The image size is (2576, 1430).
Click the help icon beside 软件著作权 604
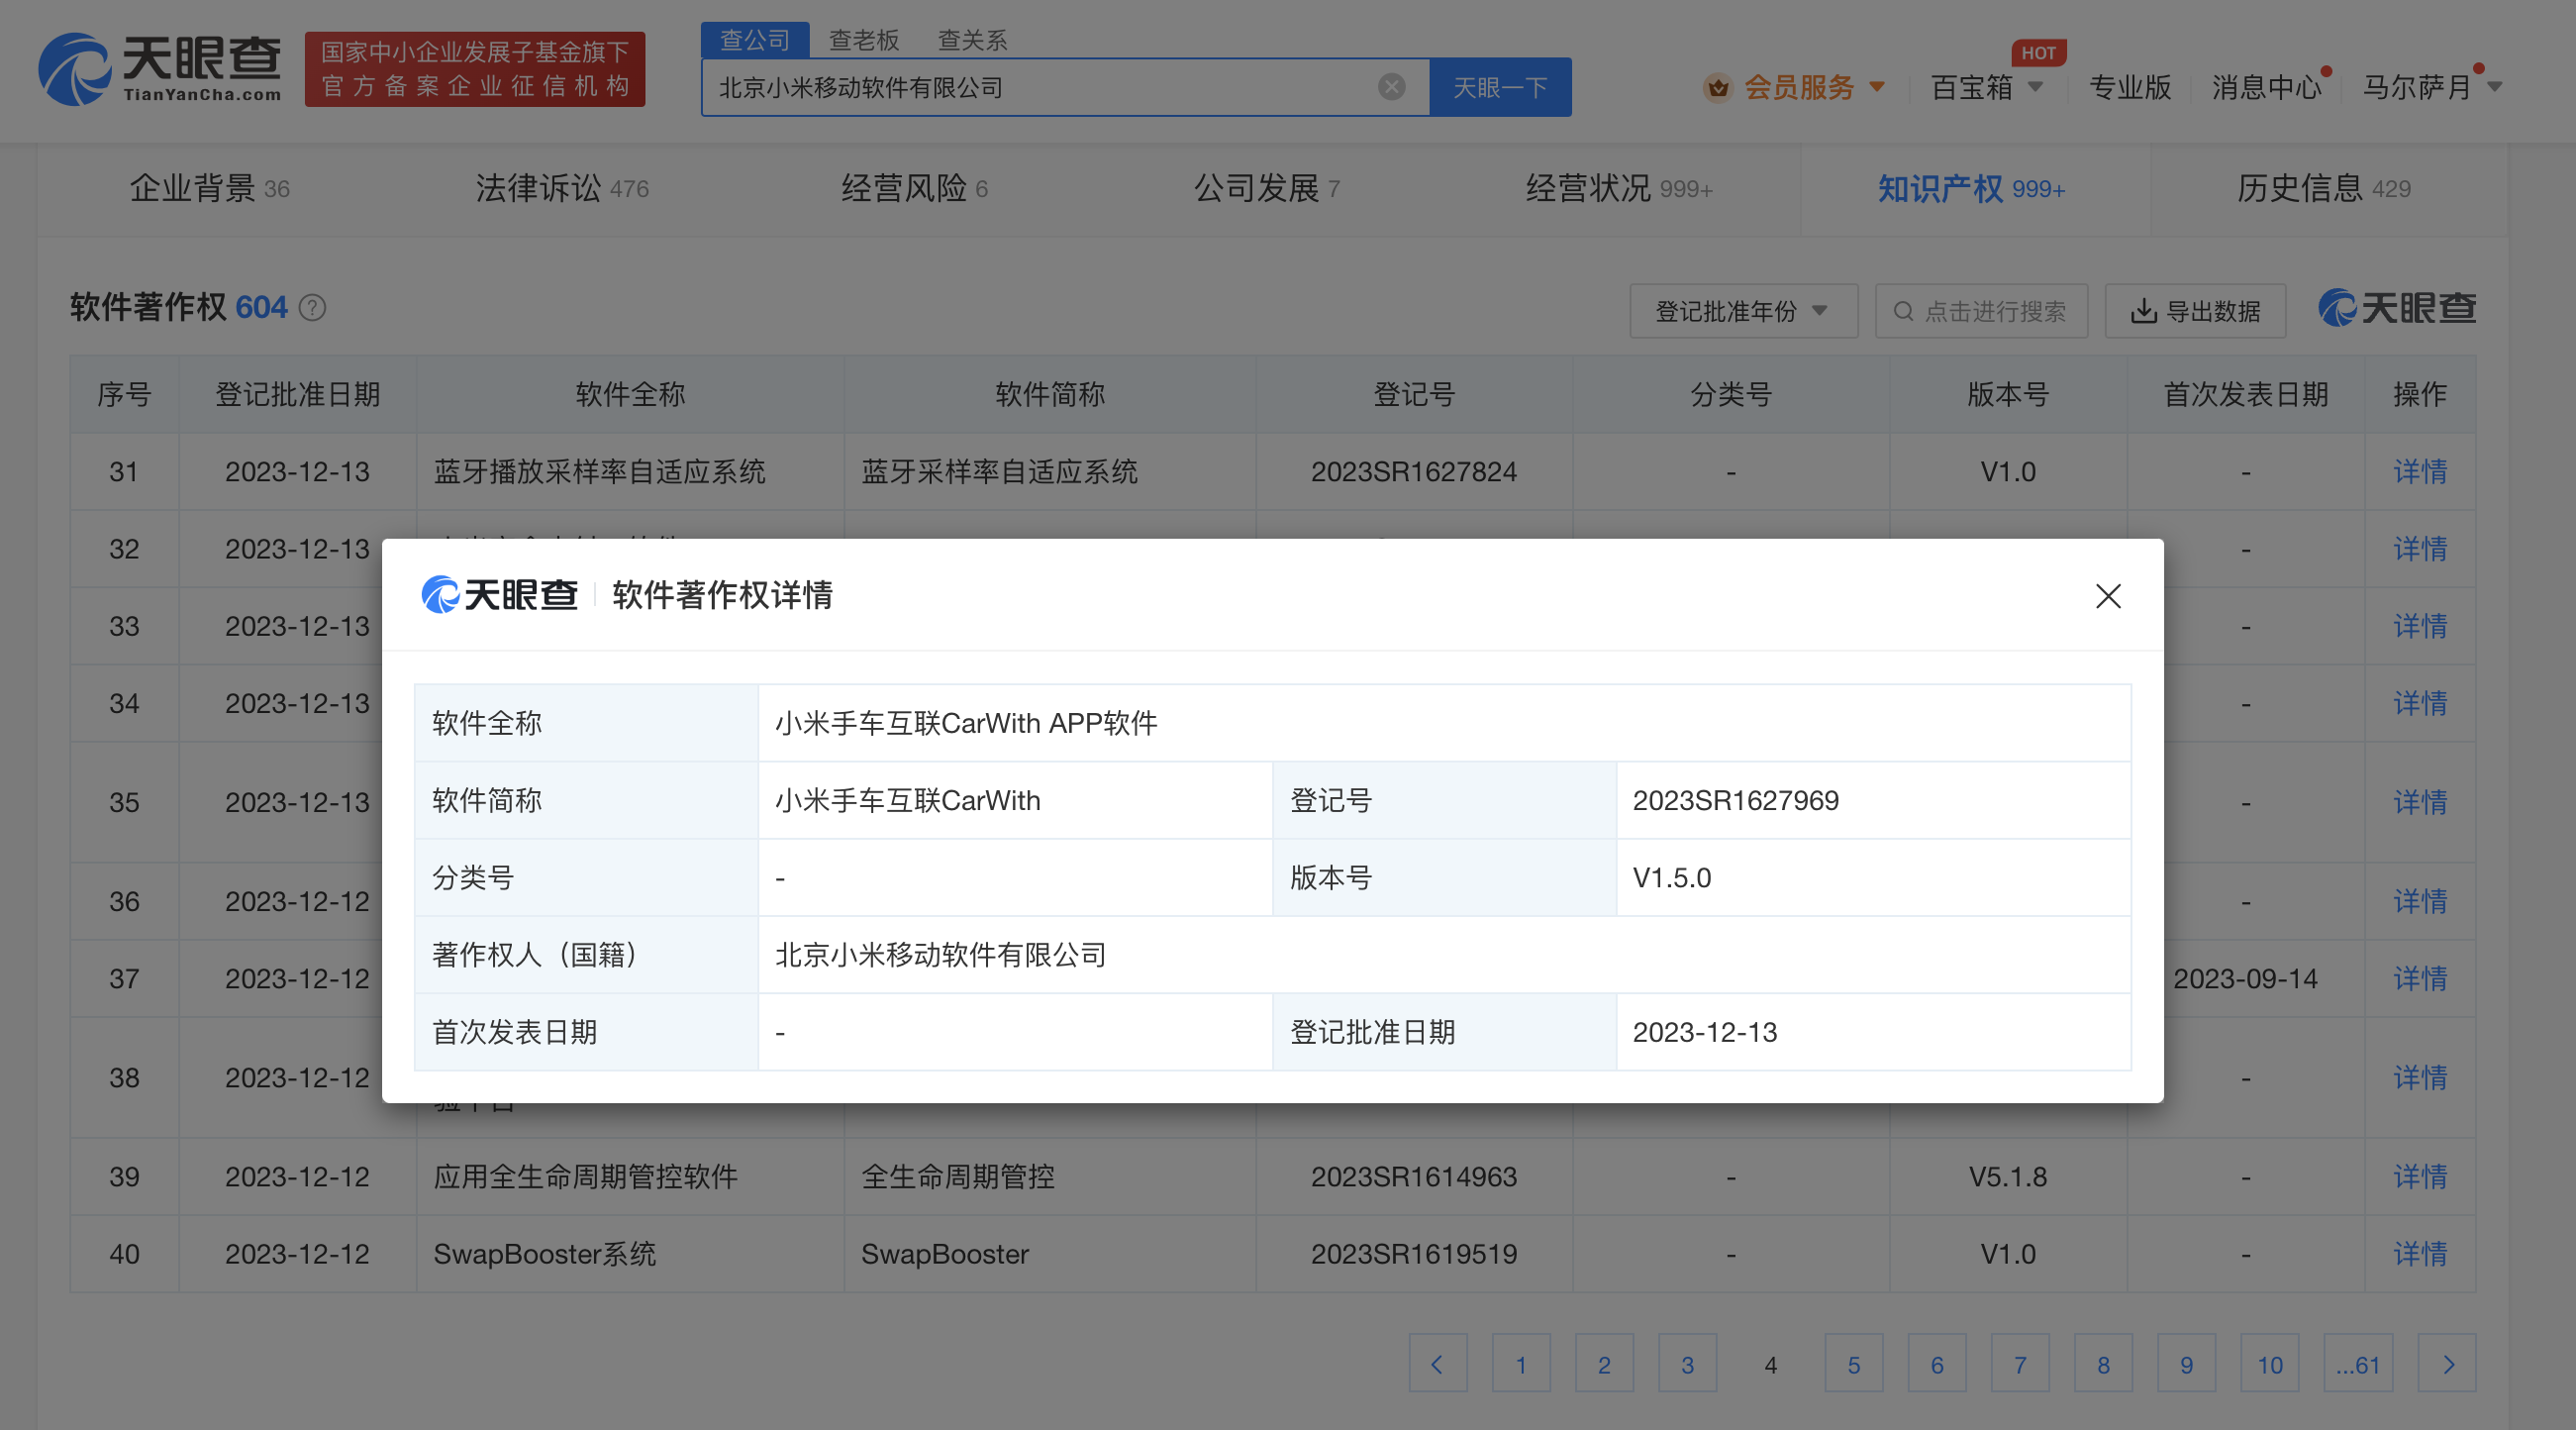312,308
